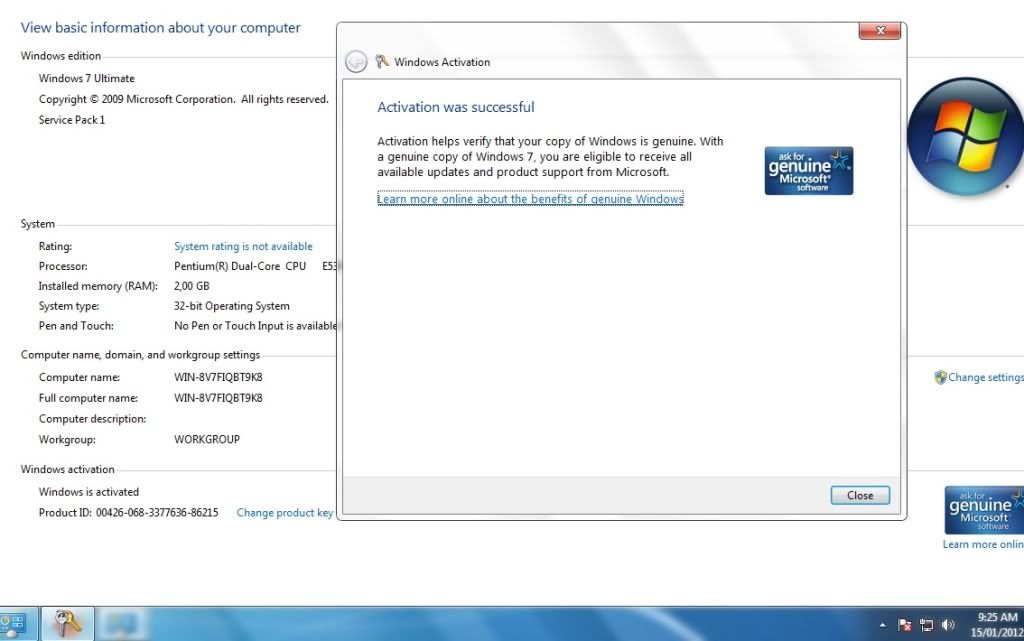Image resolution: width=1024 pixels, height=641 pixels.
Task: Click the Full computer name WIN-8V7FIQBT9K8 value
Action: (218, 398)
